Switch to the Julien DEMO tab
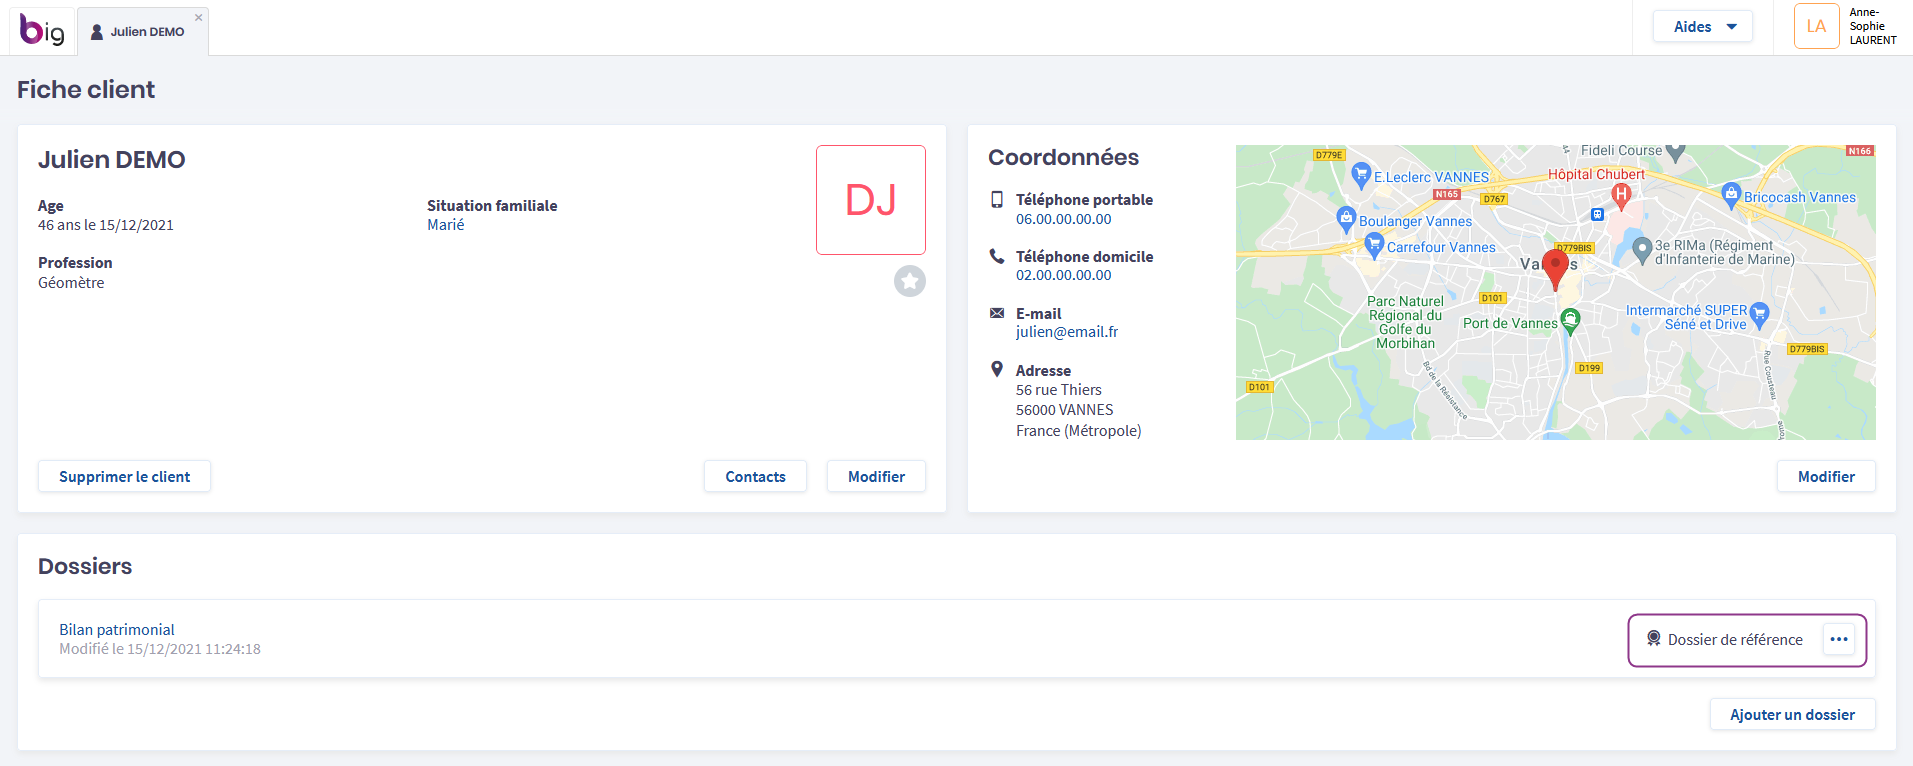The width and height of the screenshot is (1913, 766). pos(143,32)
